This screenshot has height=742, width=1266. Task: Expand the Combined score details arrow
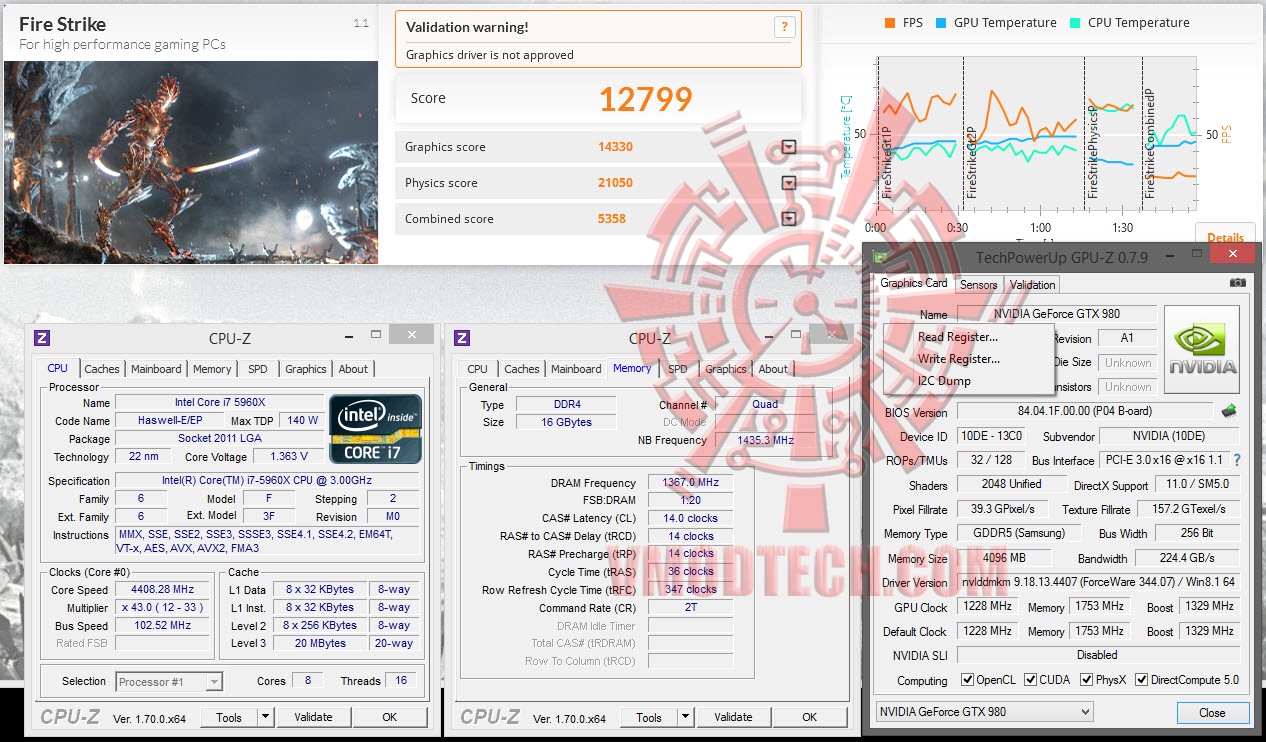coord(788,219)
